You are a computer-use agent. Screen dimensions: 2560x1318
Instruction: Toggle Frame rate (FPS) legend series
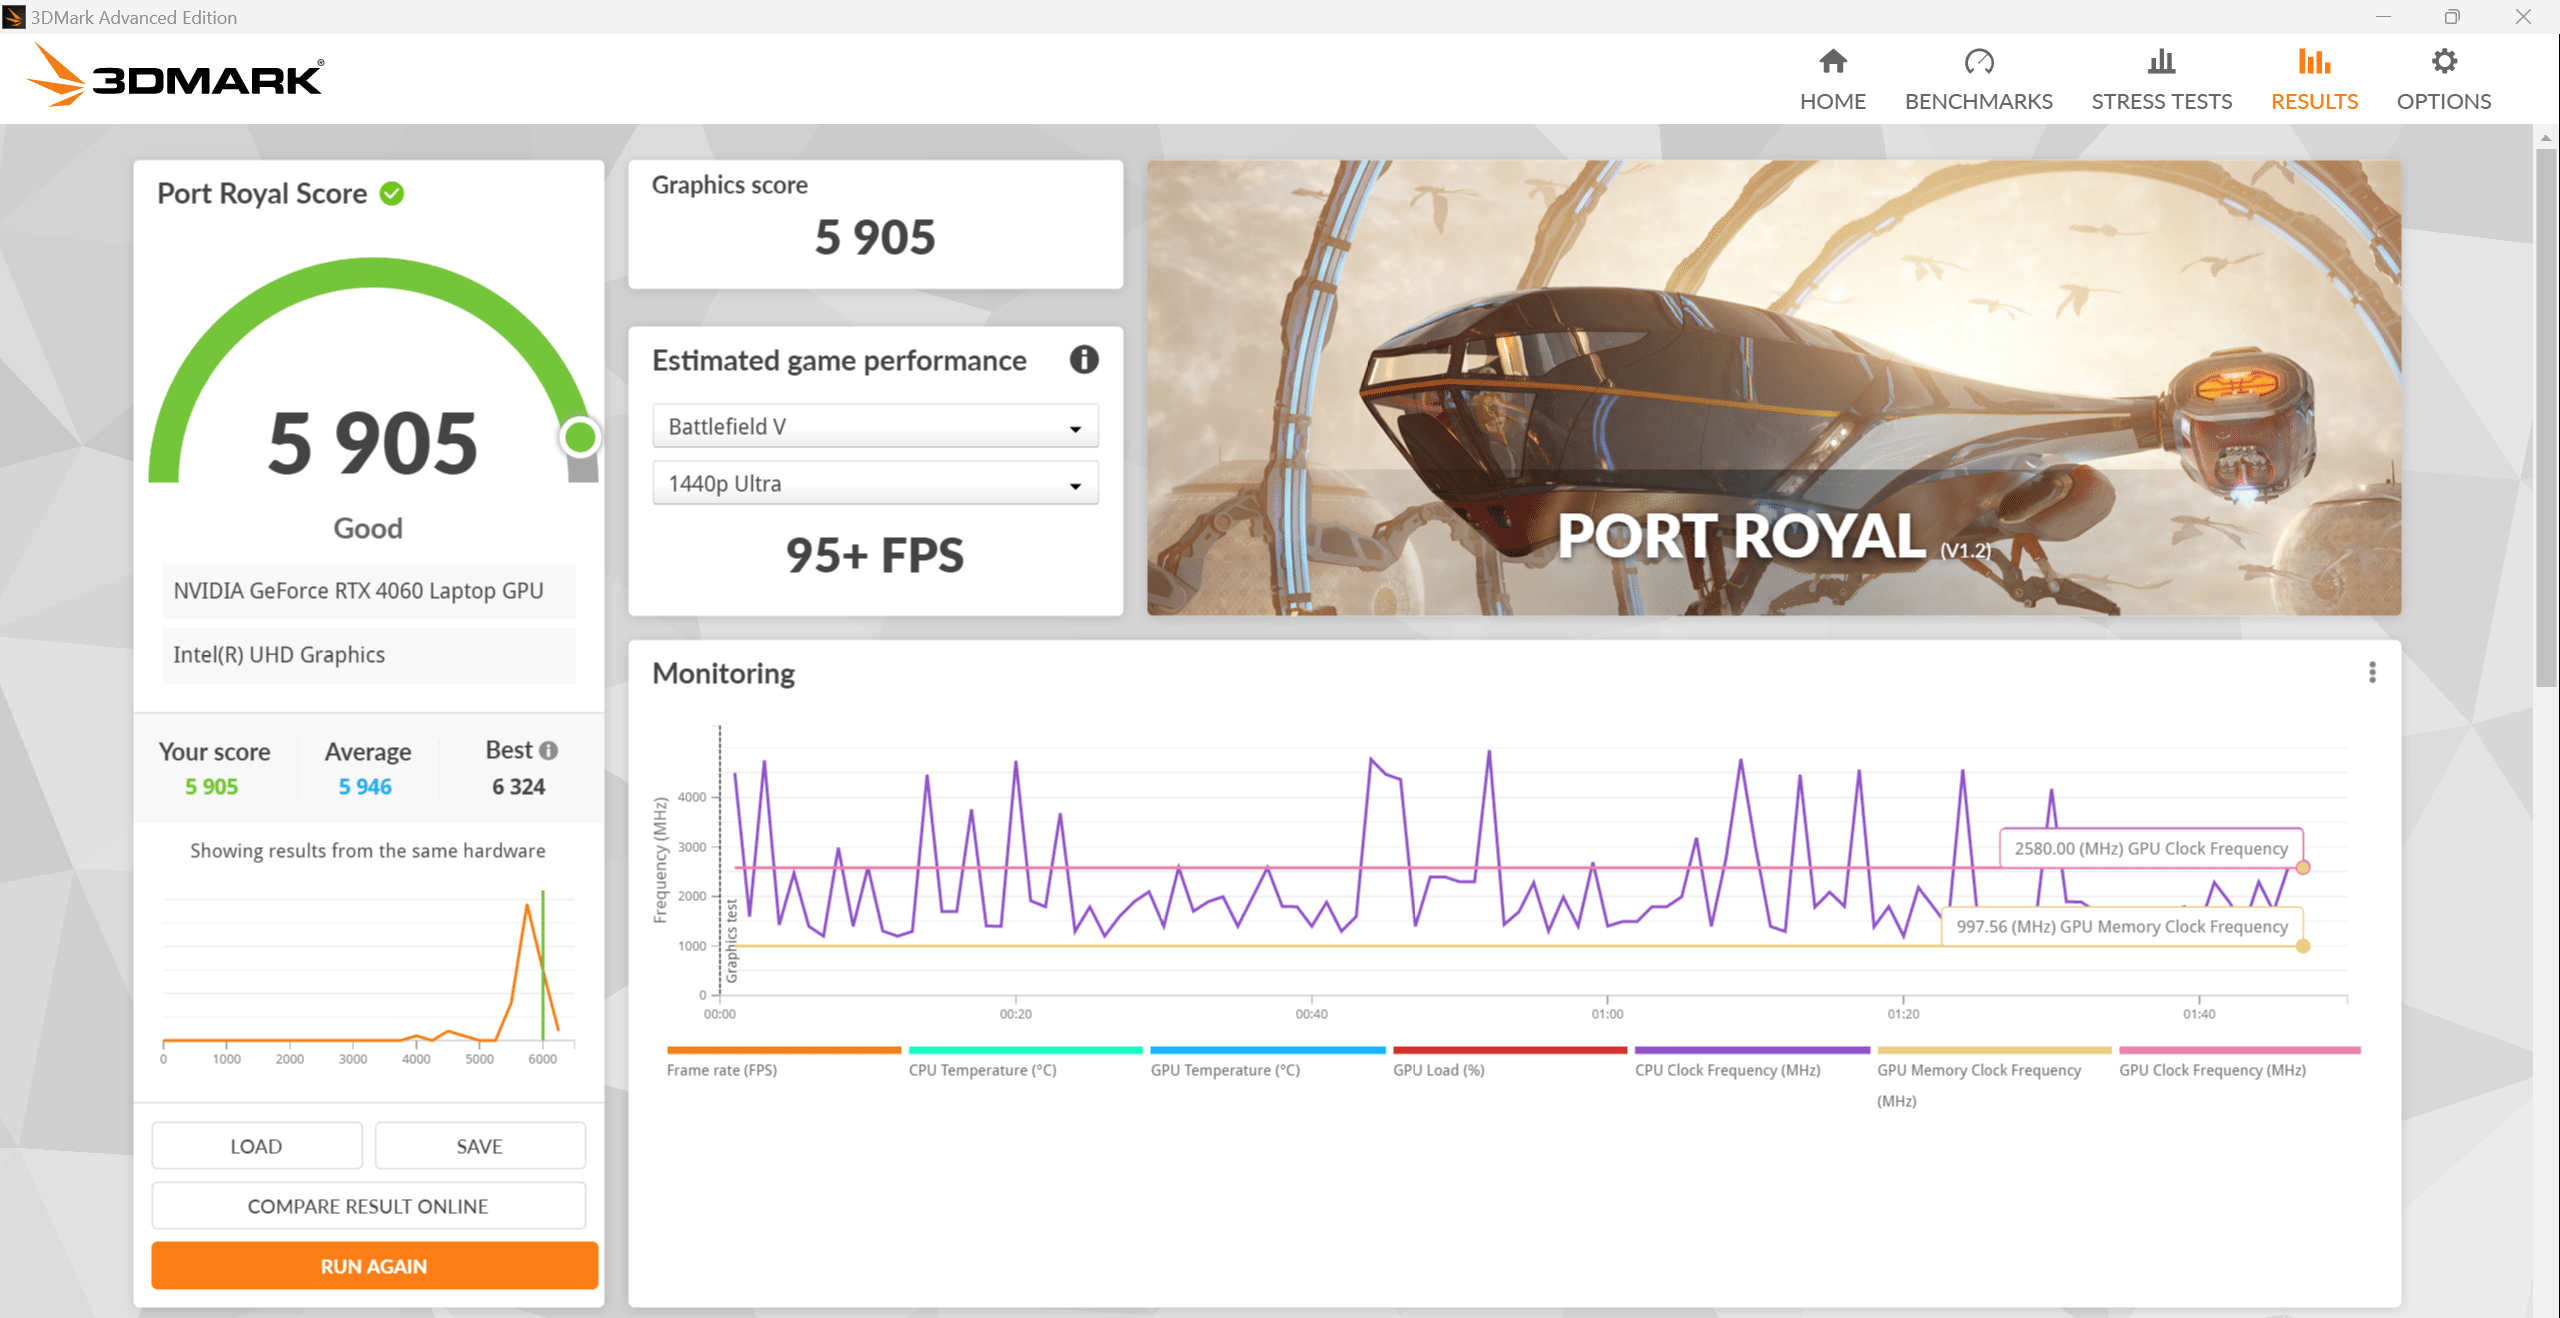click(x=722, y=1069)
